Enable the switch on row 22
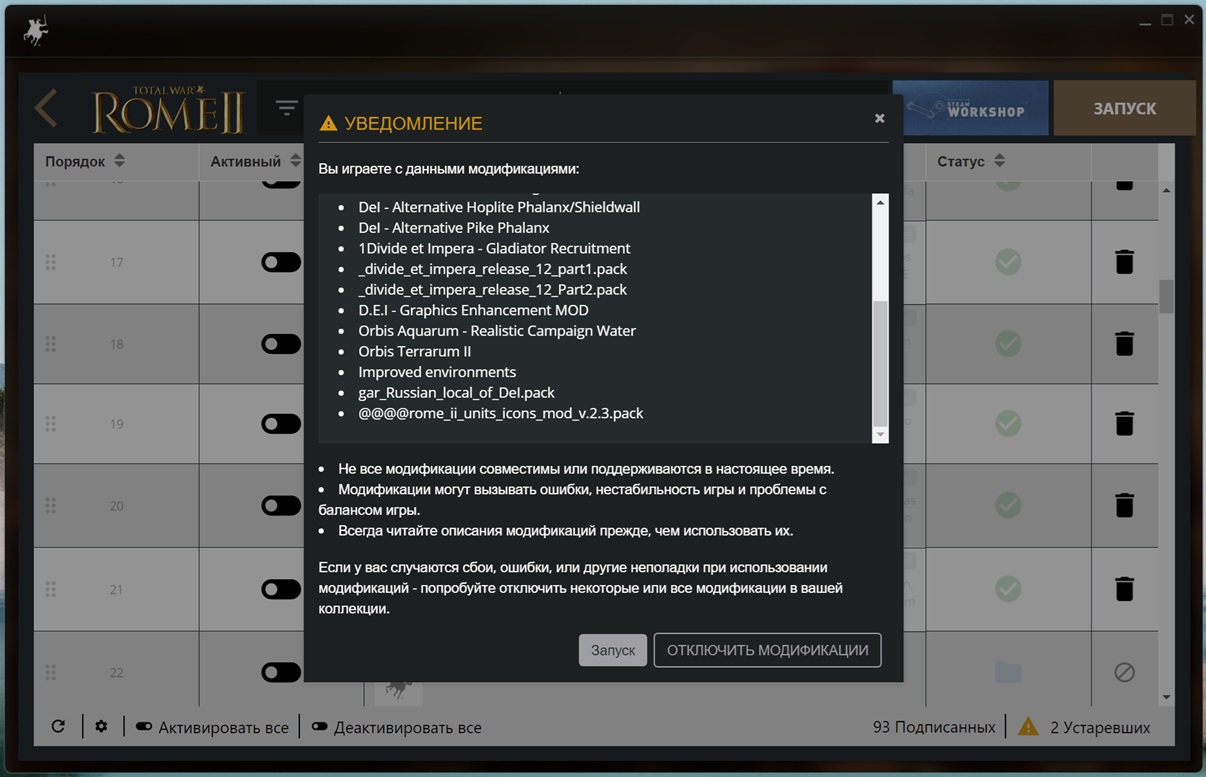Viewport: 1206px width, 777px height. (x=281, y=672)
